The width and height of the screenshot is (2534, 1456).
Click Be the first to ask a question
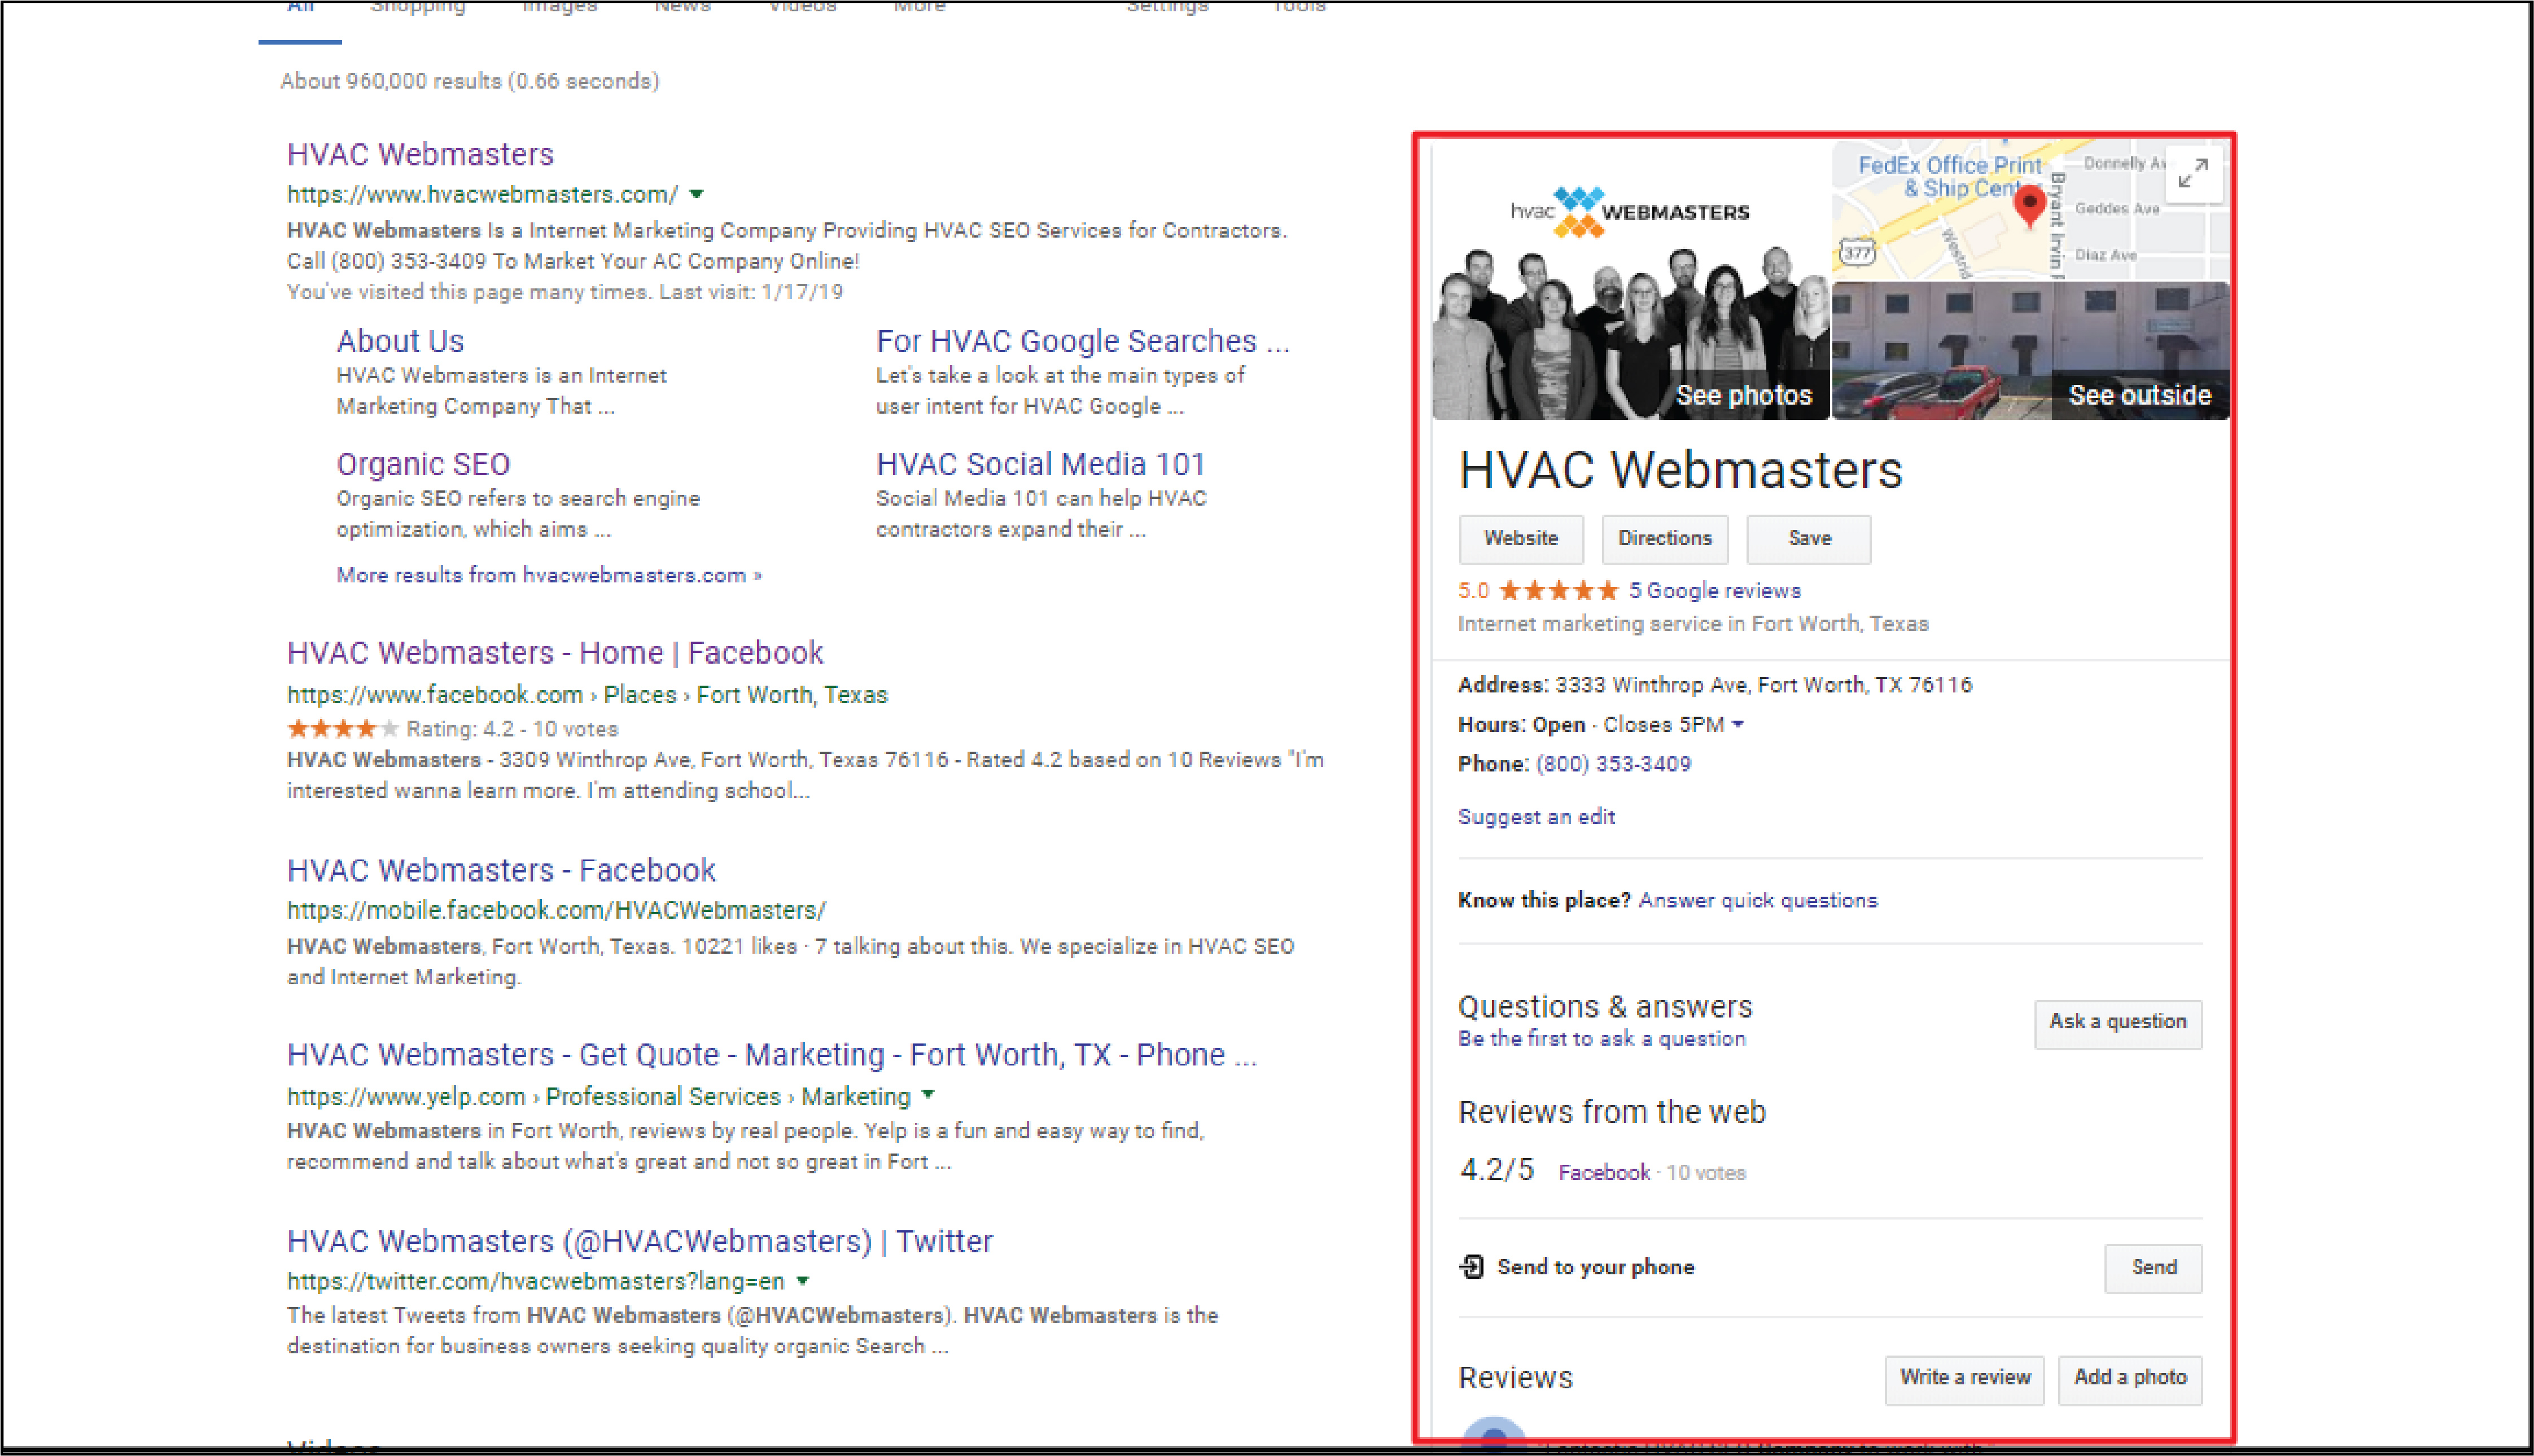click(1601, 1038)
